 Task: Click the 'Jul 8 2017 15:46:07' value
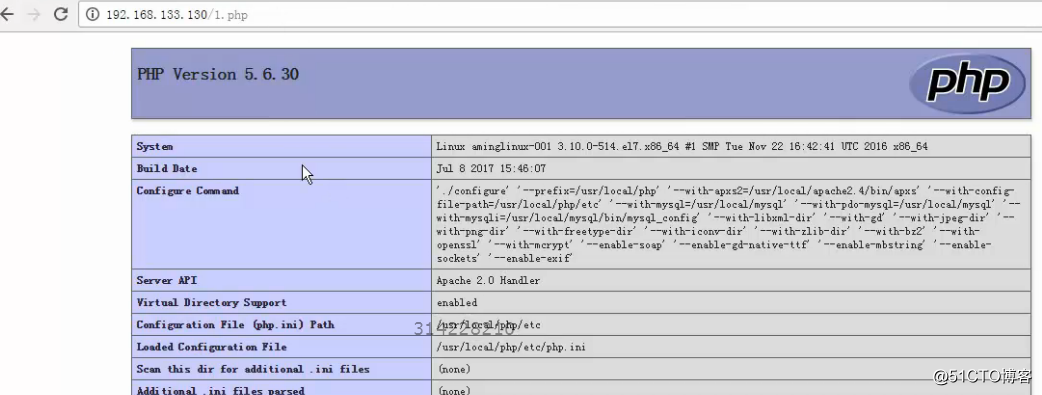coord(491,168)
